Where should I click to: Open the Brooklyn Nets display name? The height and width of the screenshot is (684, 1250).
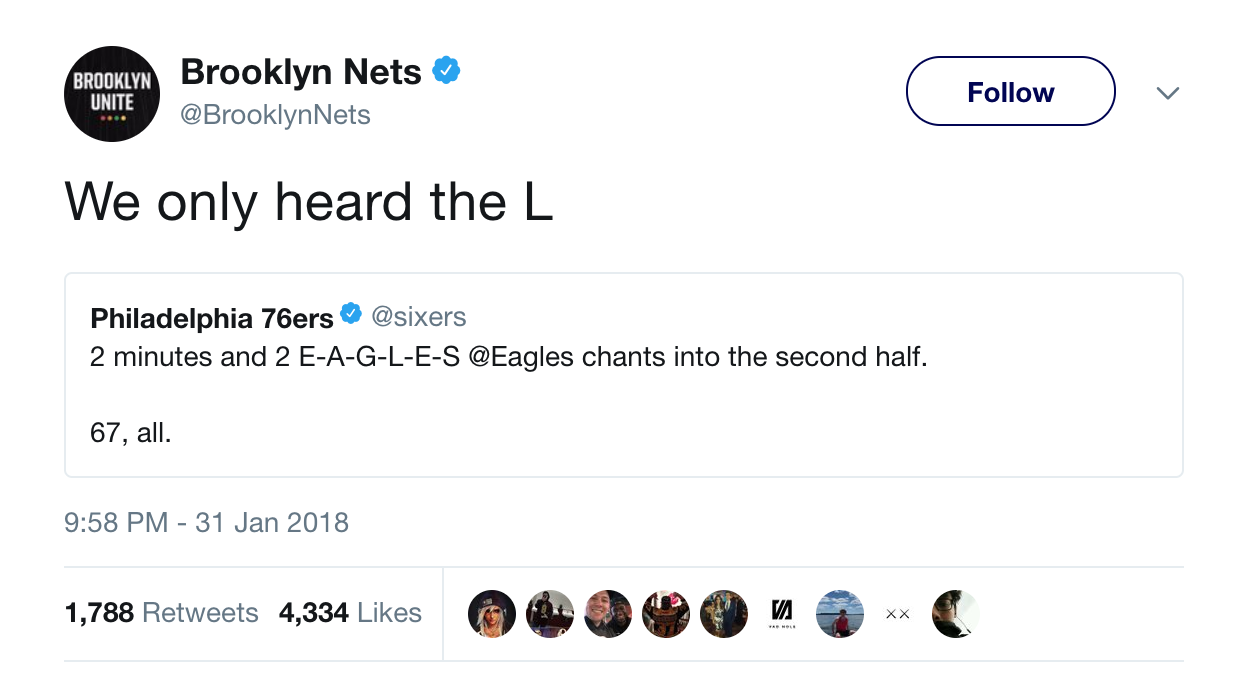(300, 72)
